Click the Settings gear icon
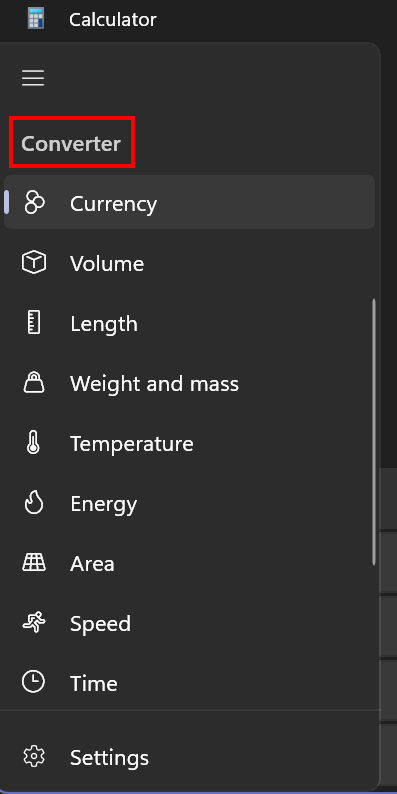Viewport: 397px width, 794px height. pyautogui.click(x=34, y=757)
